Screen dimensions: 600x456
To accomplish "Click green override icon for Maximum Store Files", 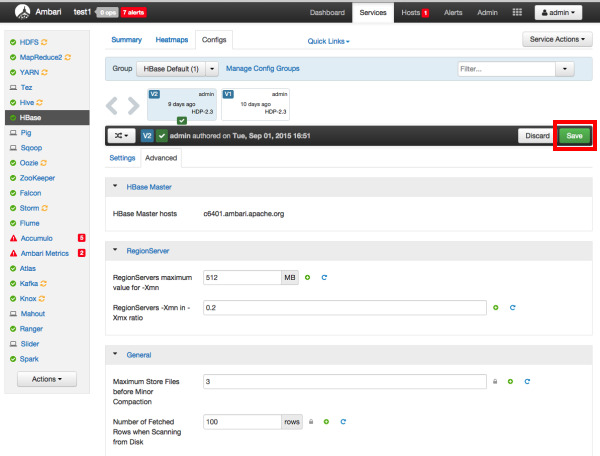I will point(510,381).
